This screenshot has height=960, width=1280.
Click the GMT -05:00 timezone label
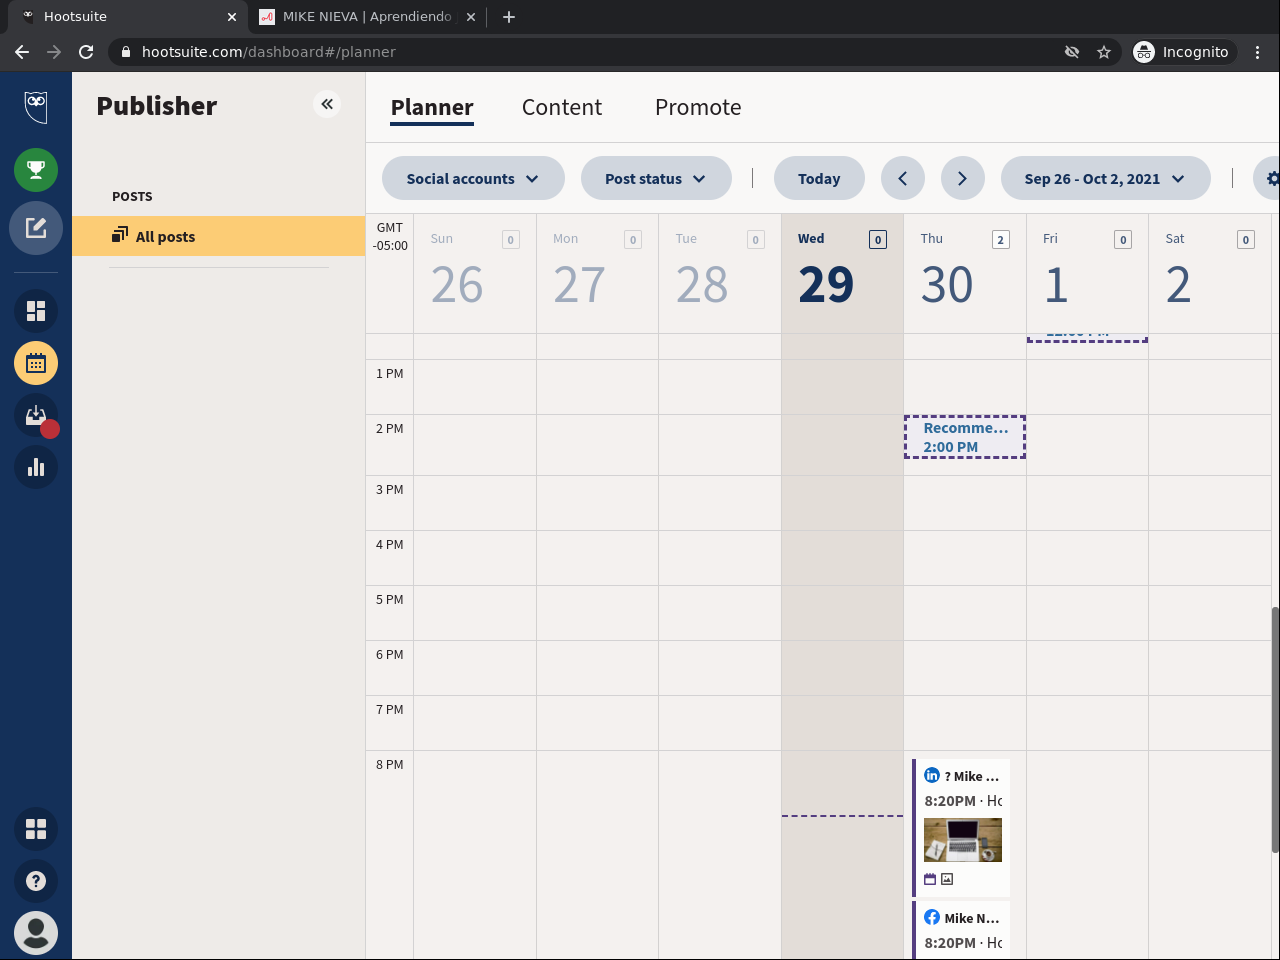[390, 237]
